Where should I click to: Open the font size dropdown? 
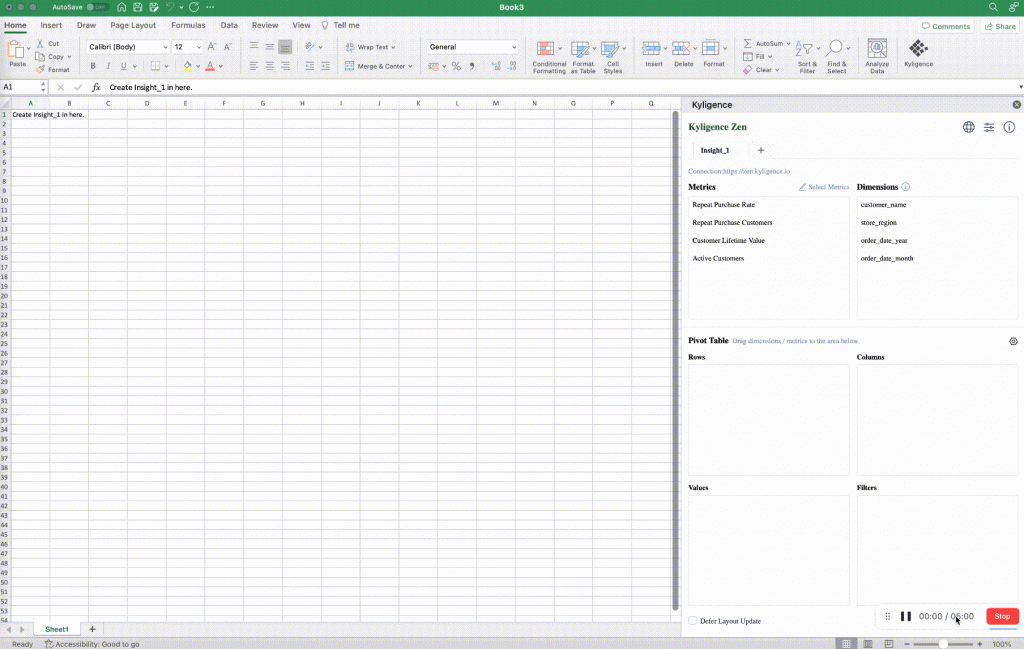coord(199,47)
